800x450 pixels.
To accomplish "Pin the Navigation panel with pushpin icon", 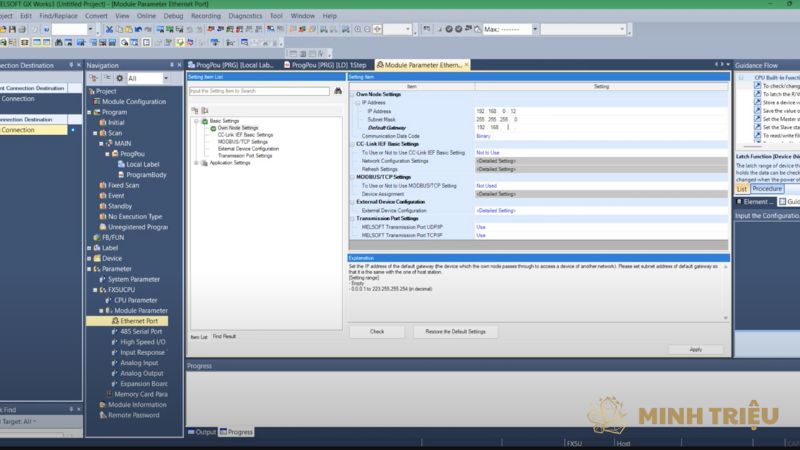I will coord(171,65).
